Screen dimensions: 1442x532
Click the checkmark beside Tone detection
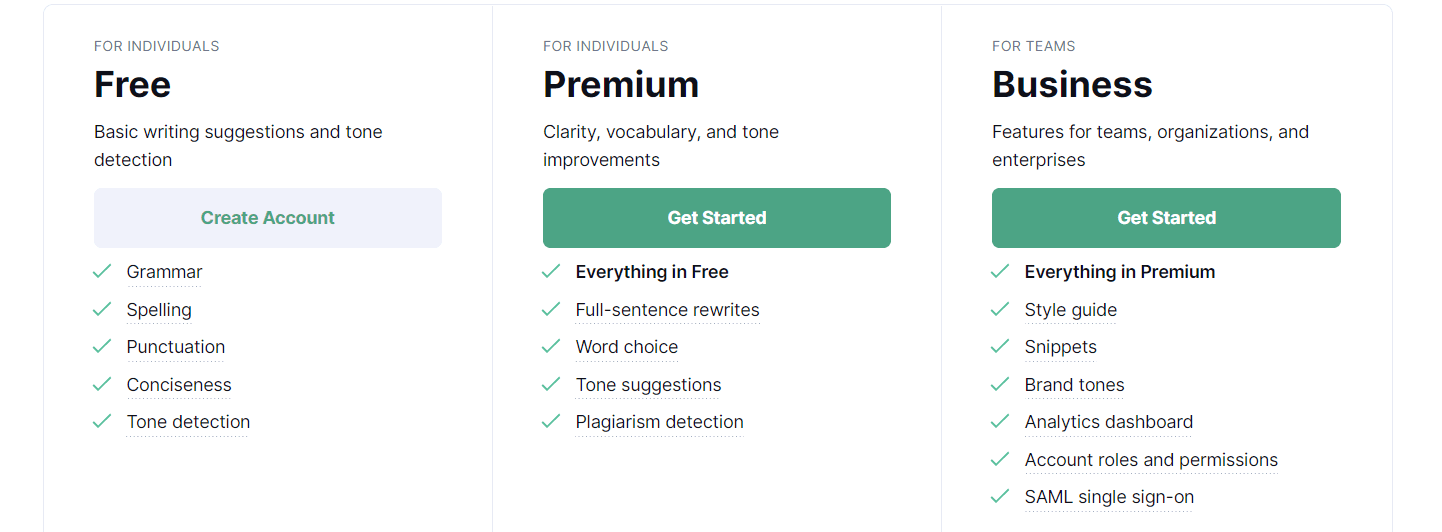(x=102, y=421)
